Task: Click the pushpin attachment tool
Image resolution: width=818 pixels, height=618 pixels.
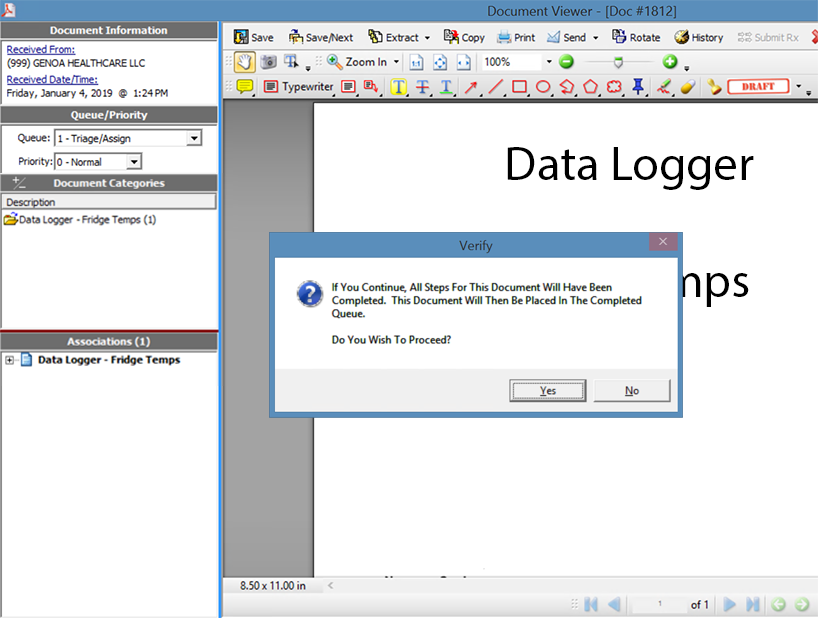Action: pos(638,87)
